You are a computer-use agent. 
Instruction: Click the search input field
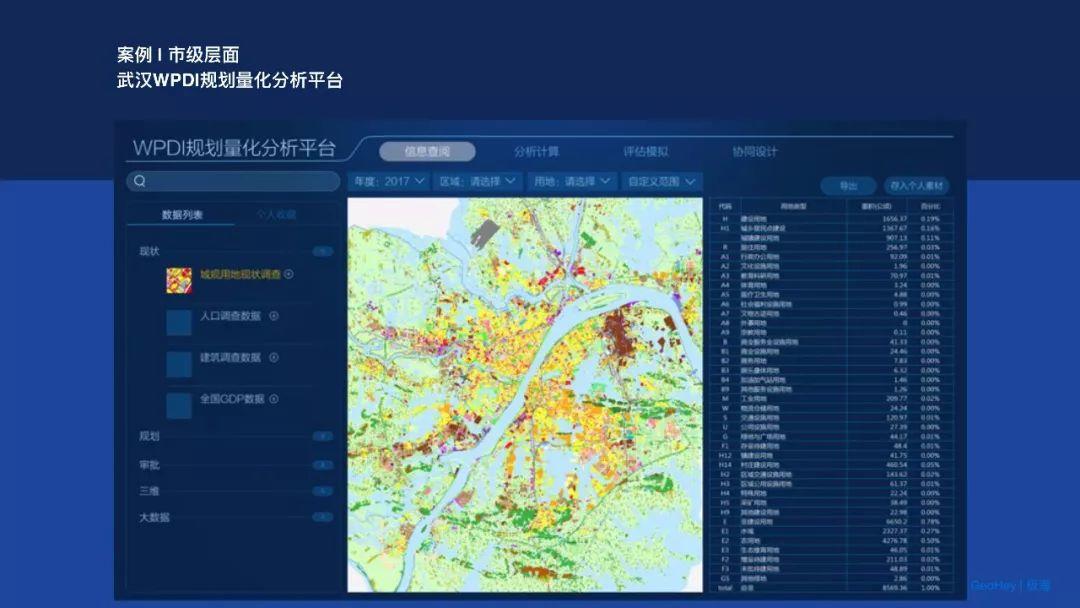click(x=233, y=181)
